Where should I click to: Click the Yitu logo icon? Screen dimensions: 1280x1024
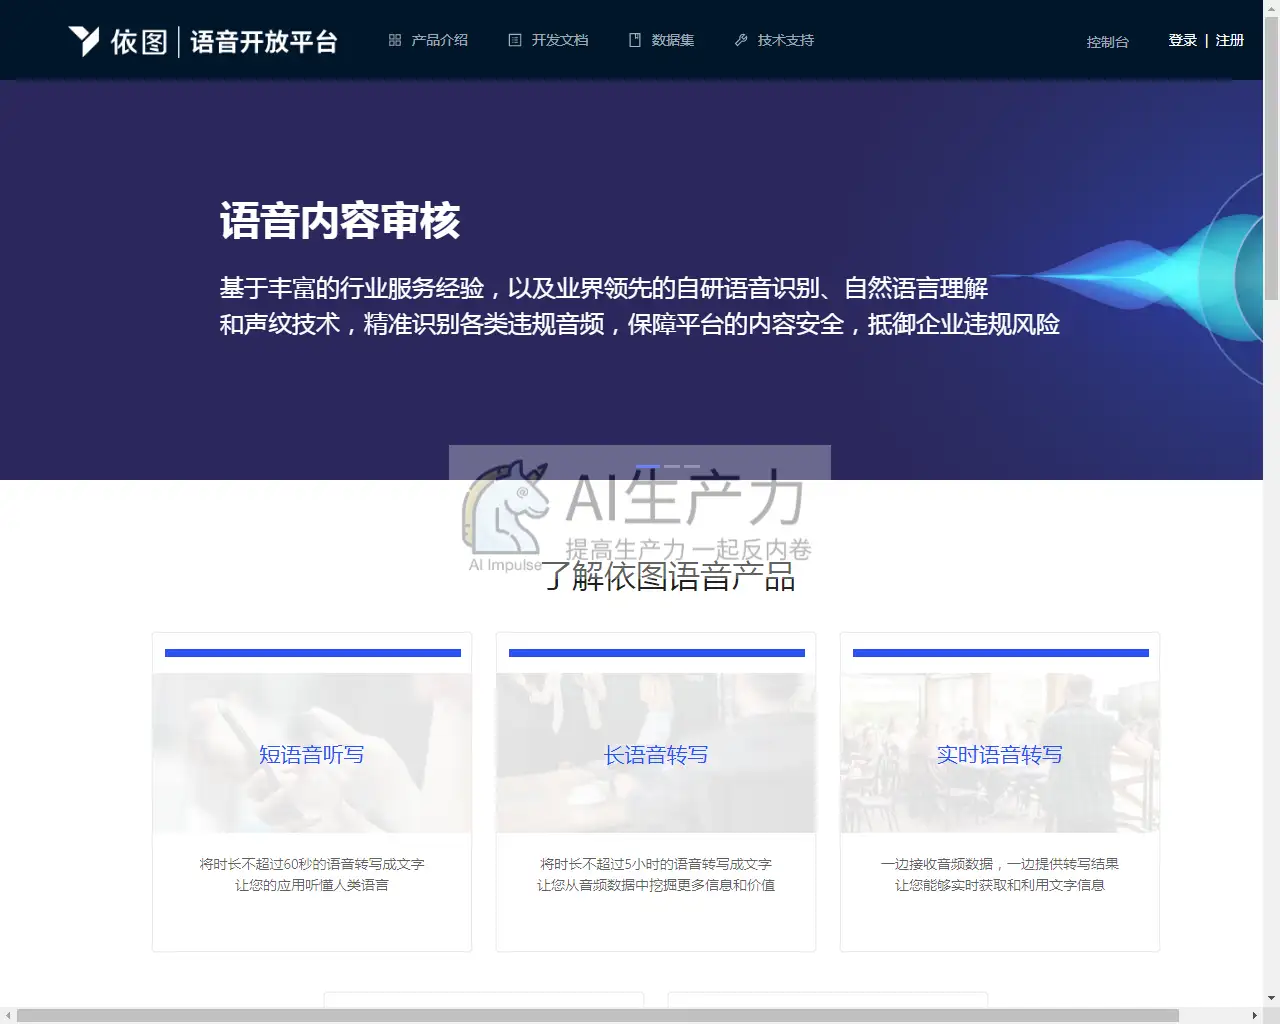(x=84, y=41)
